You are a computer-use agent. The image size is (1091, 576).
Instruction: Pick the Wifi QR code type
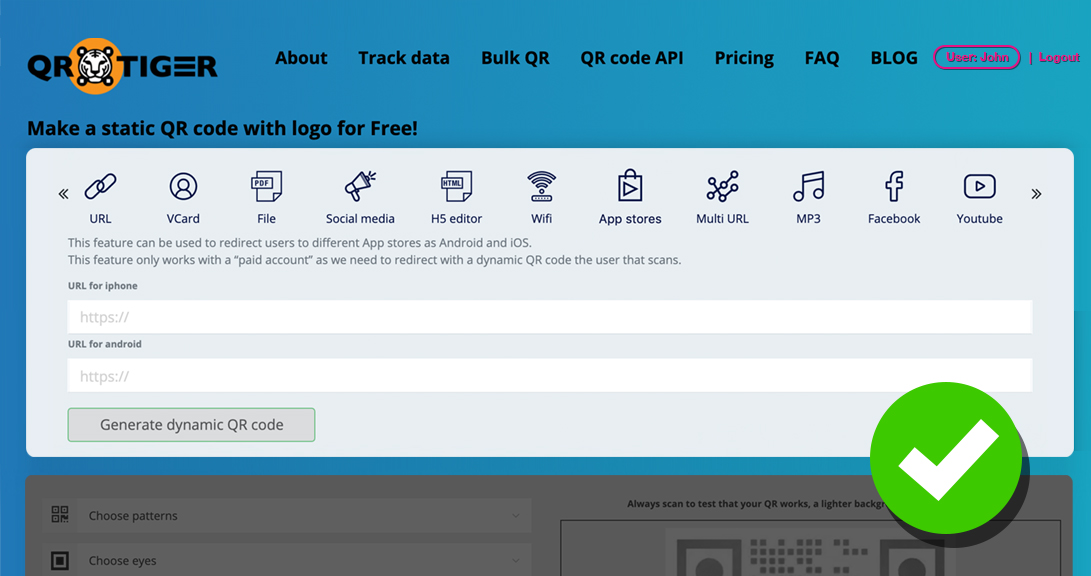pyautogui.click(x=541, y=195)
